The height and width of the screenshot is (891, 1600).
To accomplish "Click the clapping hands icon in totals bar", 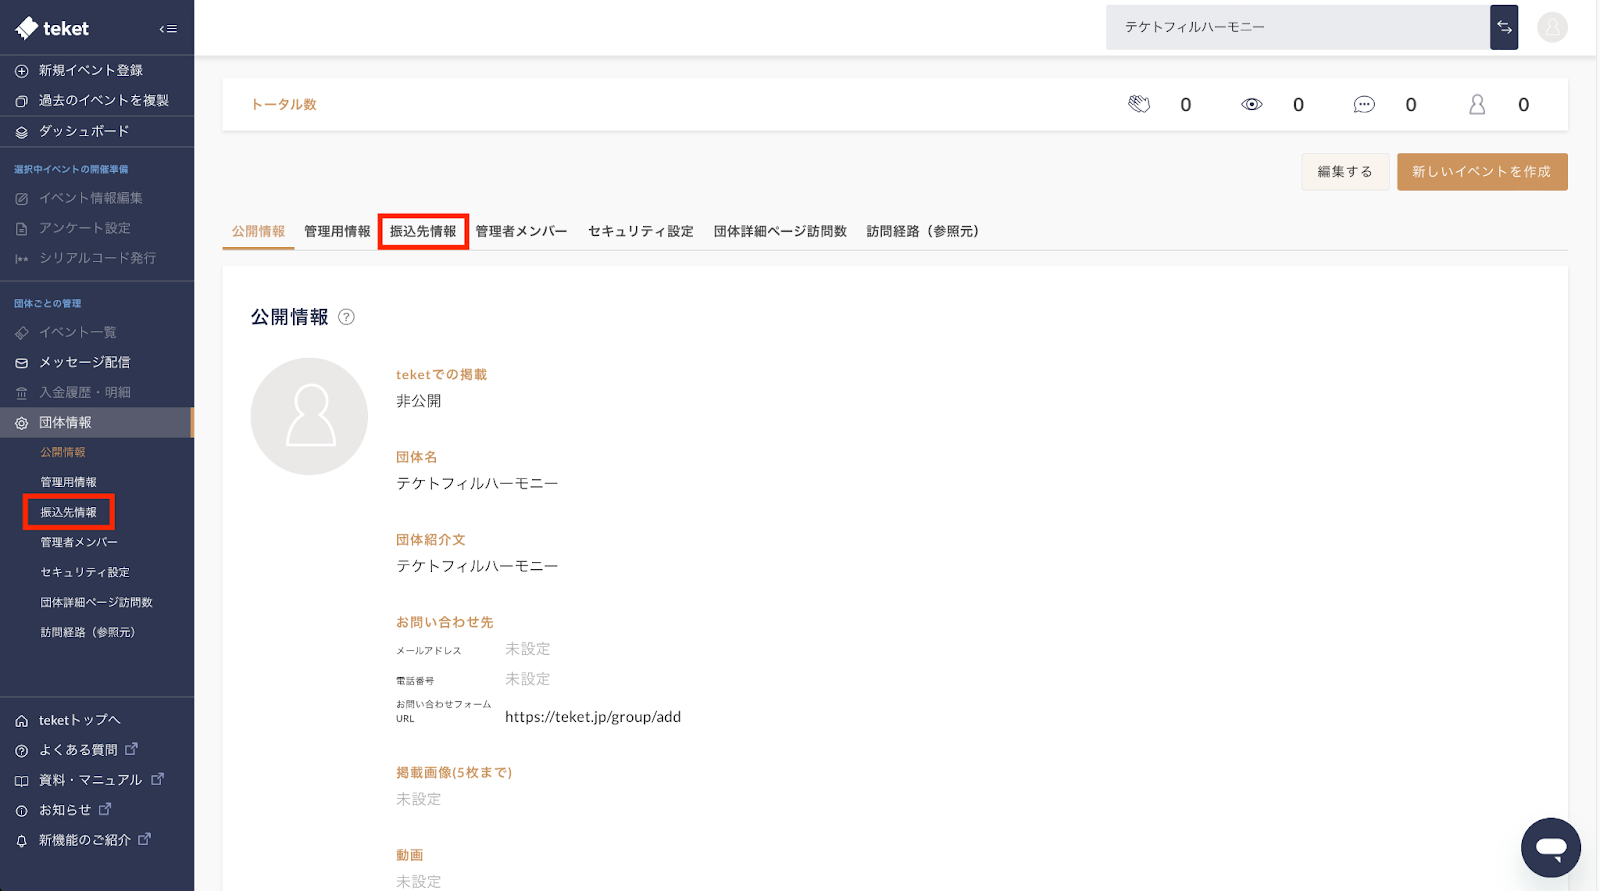I will pos(1139,105).
